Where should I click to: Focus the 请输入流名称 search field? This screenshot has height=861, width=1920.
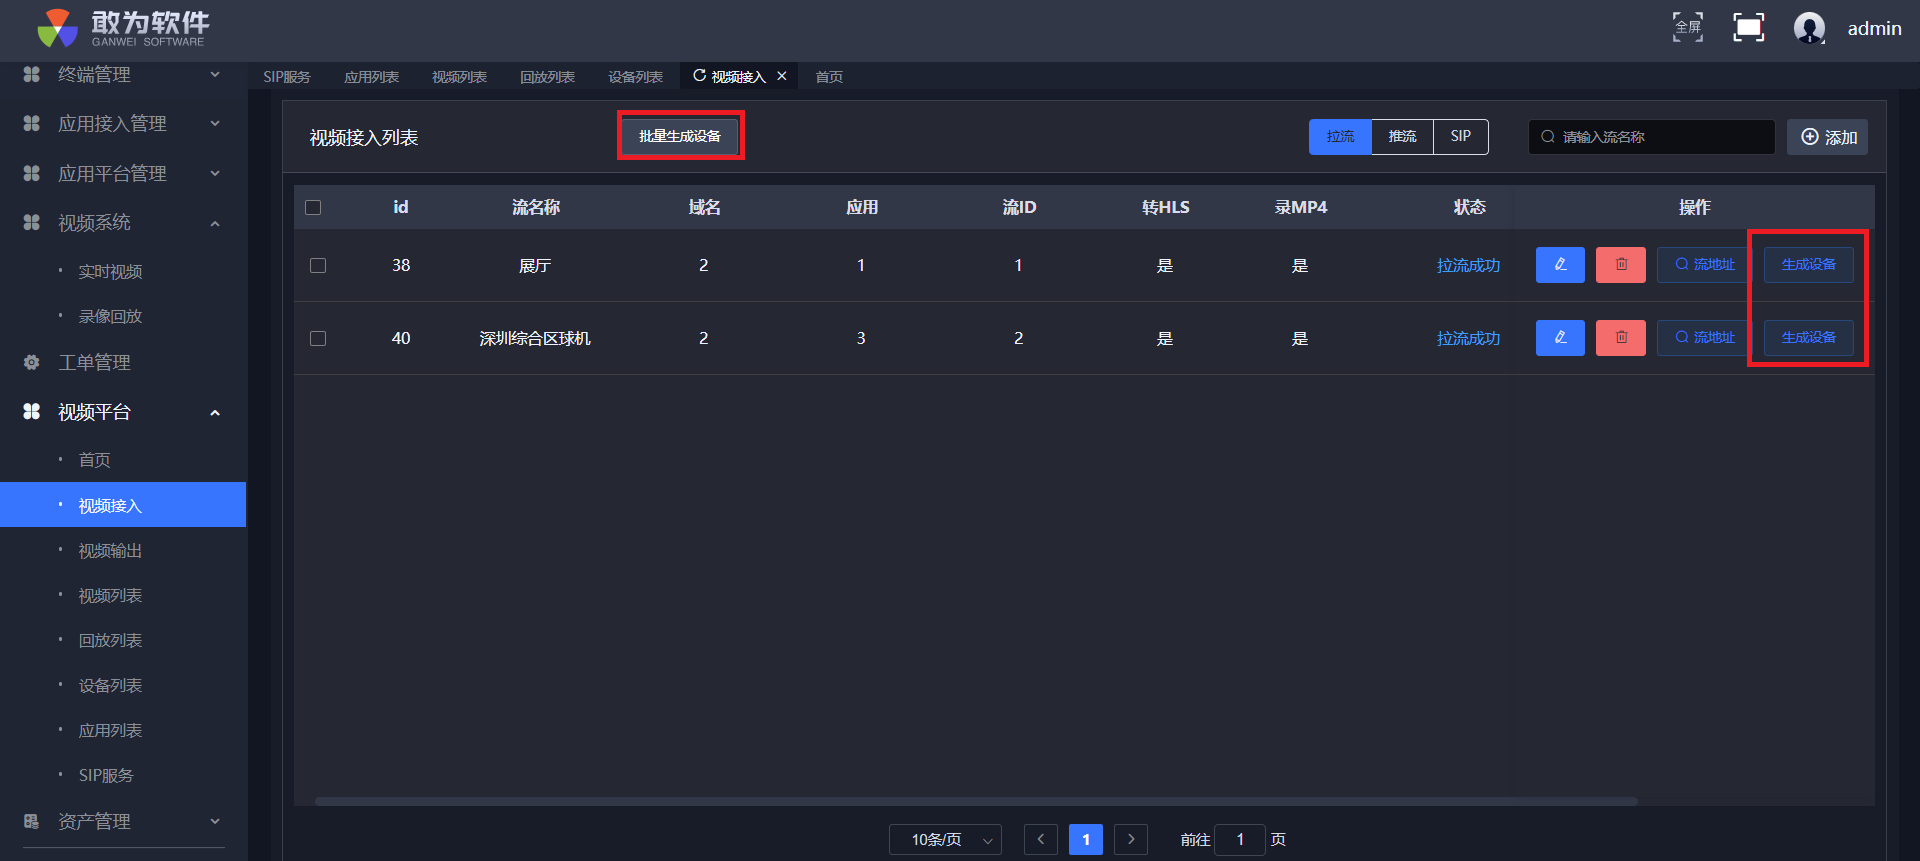click(1652, 137)
